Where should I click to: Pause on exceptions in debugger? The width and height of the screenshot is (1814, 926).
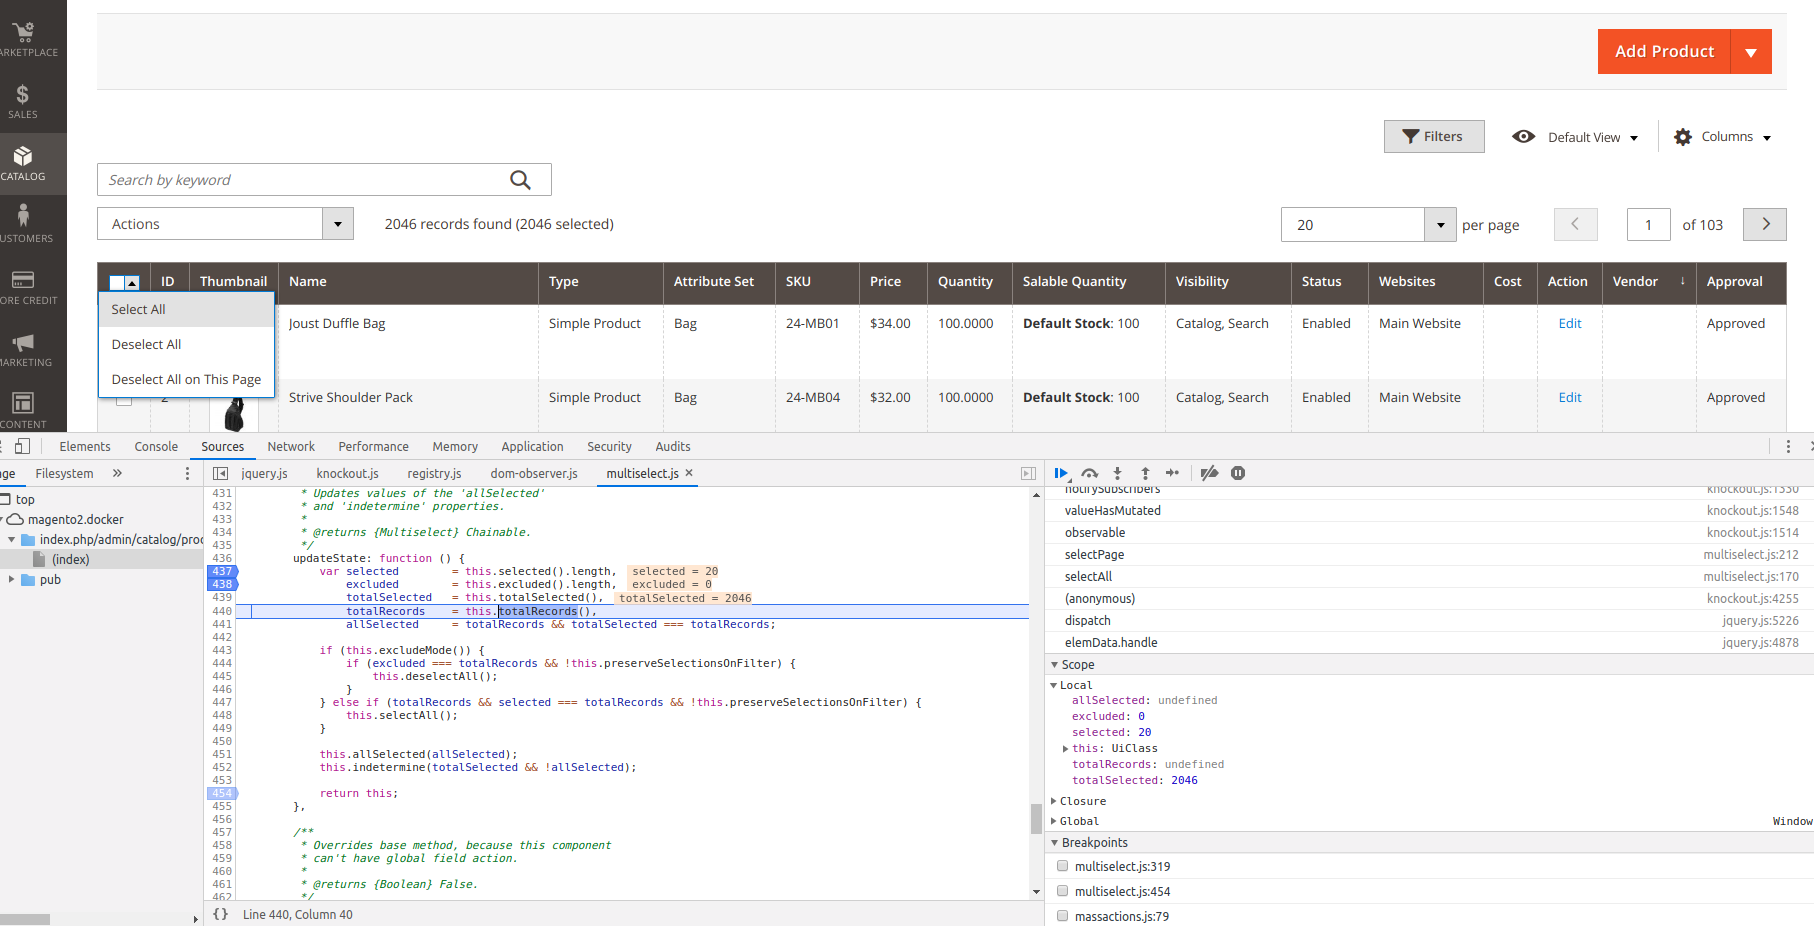[1238, 473]
